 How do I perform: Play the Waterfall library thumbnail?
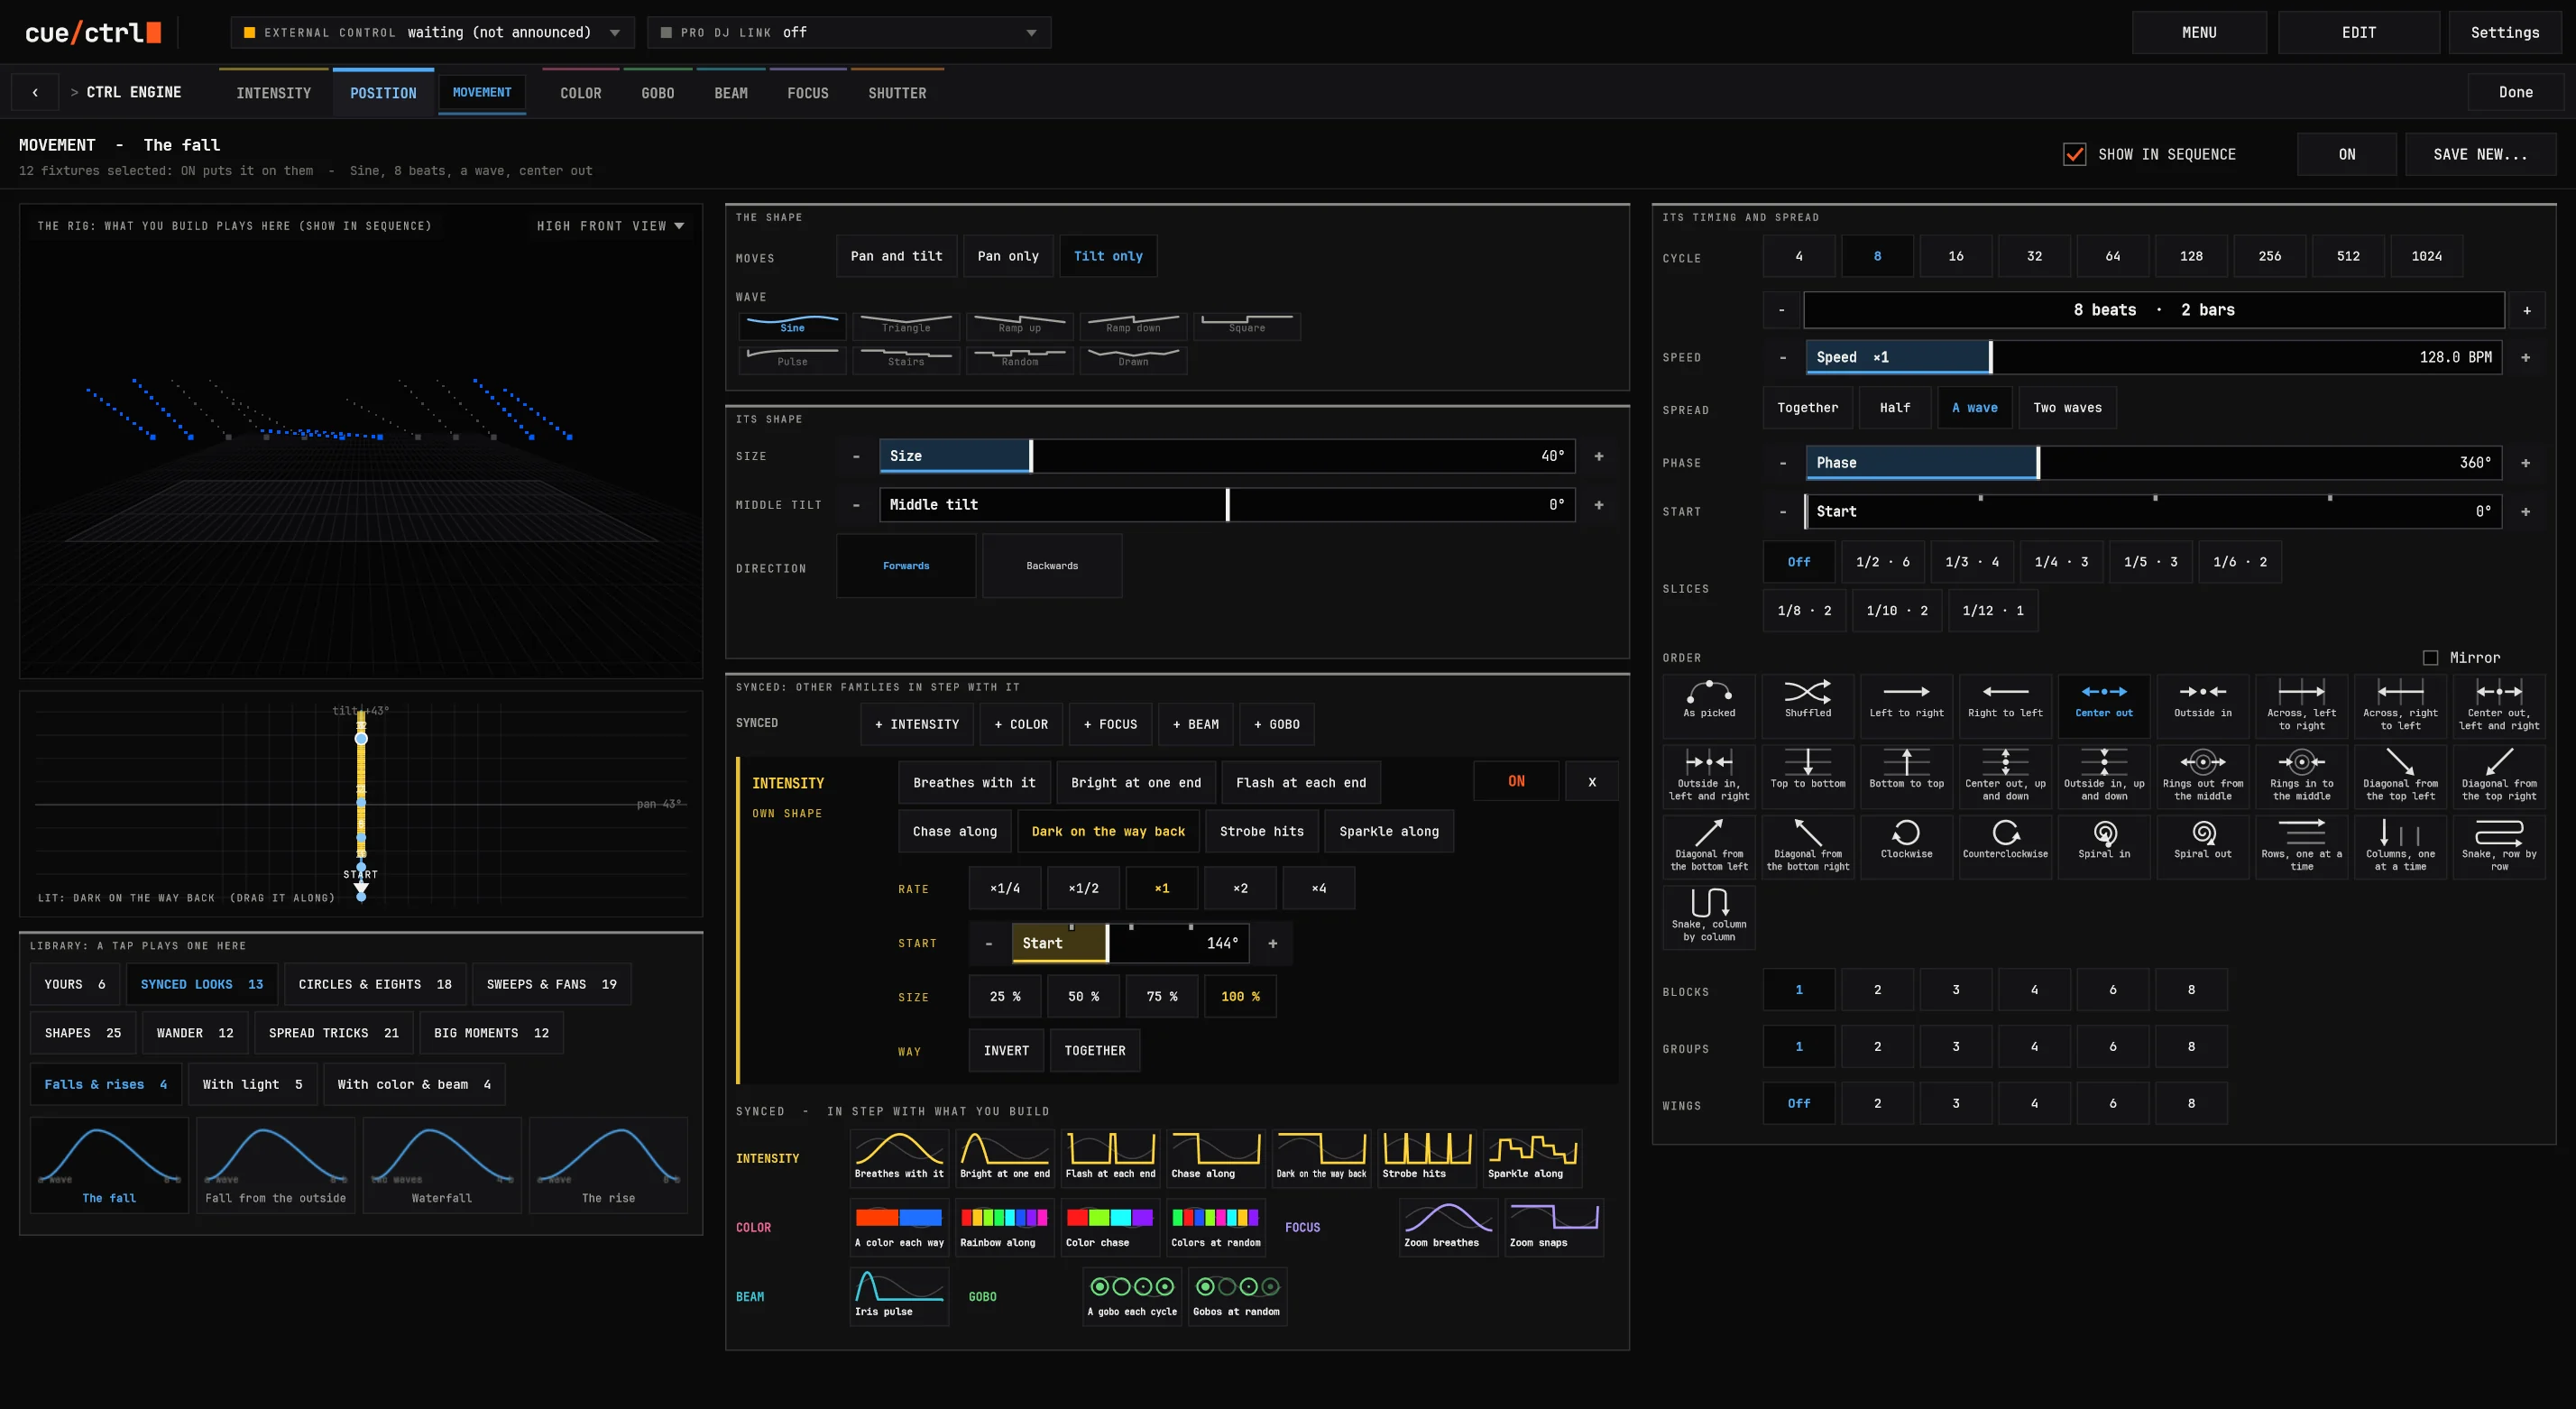click(442, 1165)
